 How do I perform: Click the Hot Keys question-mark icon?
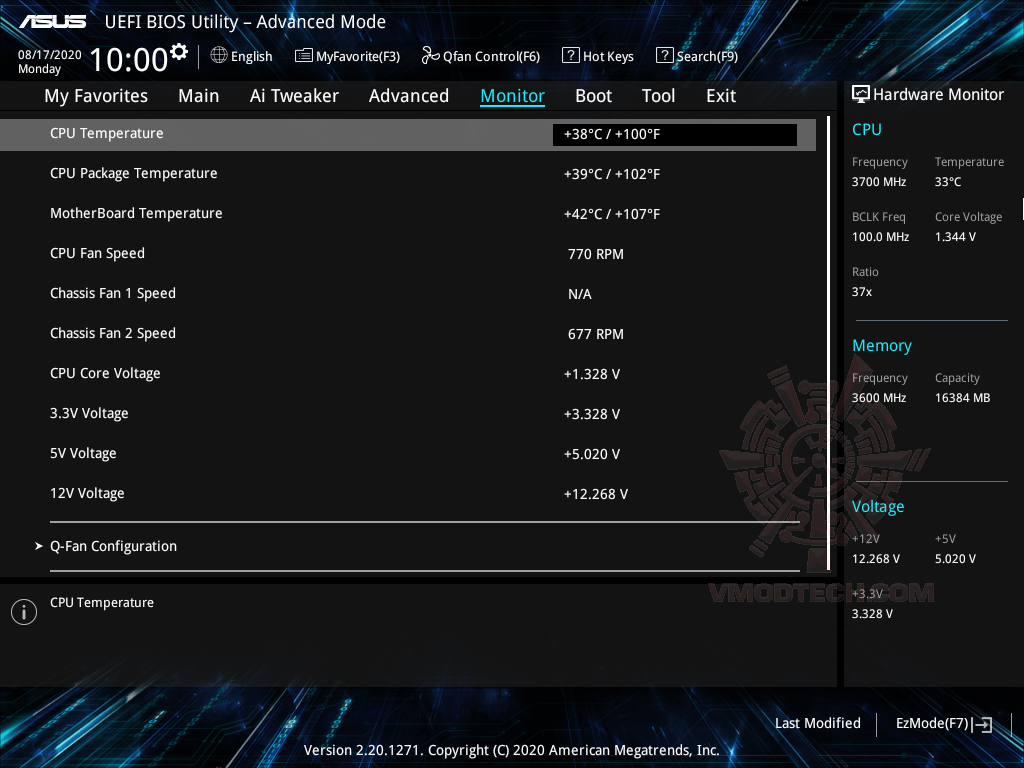click(x=570, y=56)
